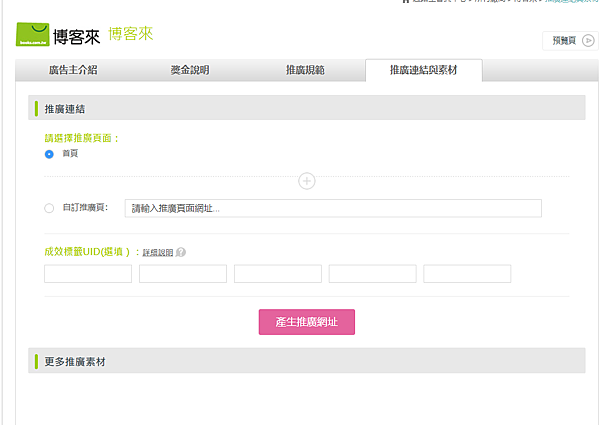The width and height of the screenshot is (600, 425).
Task: Choose the 自訂推廣頁 radio option
Action: tap(49, 208)
